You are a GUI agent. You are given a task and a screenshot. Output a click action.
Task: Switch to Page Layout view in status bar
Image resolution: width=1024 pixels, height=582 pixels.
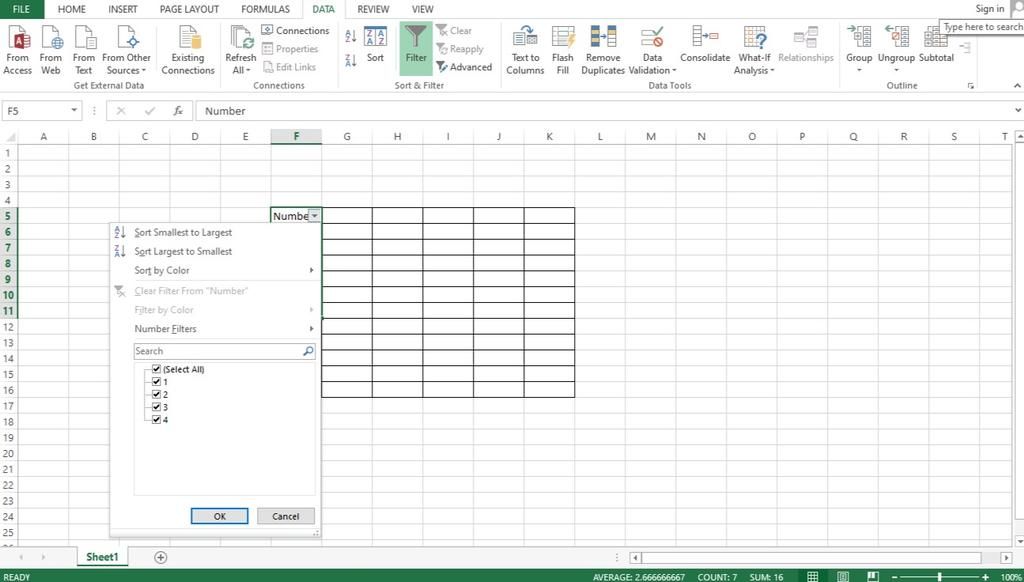pos(843,576)
